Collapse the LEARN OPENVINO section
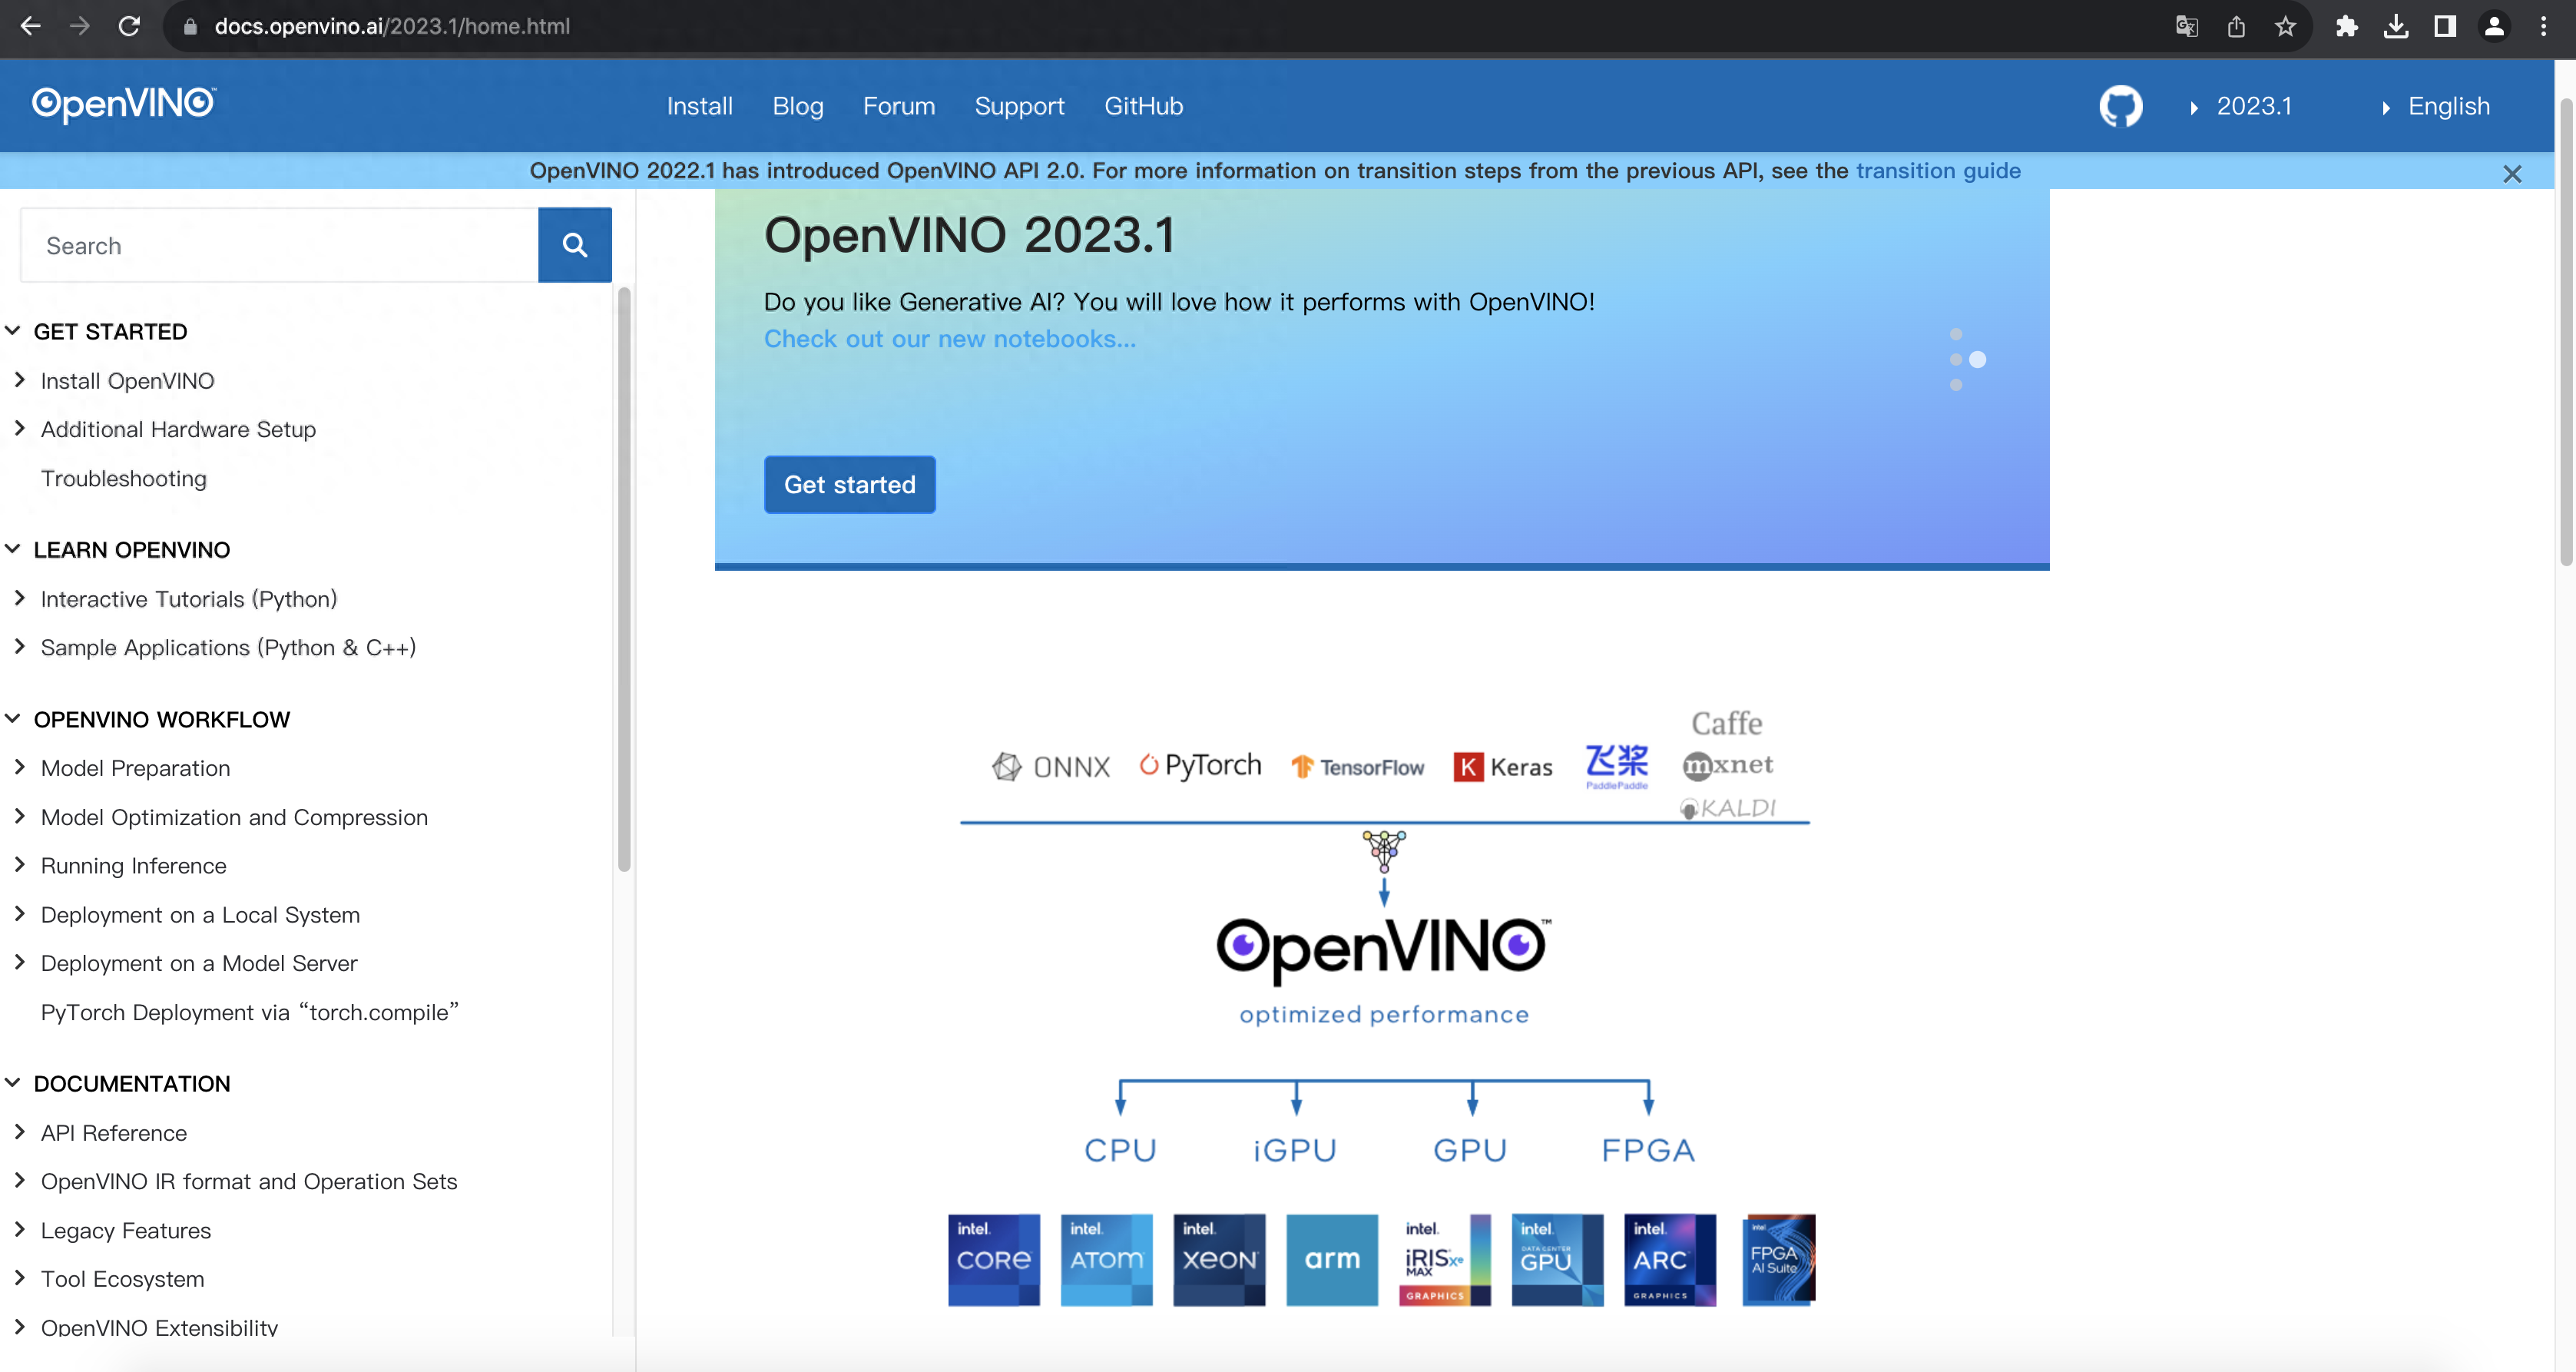Screen dimensions: 2576x1372 [13, 549]
